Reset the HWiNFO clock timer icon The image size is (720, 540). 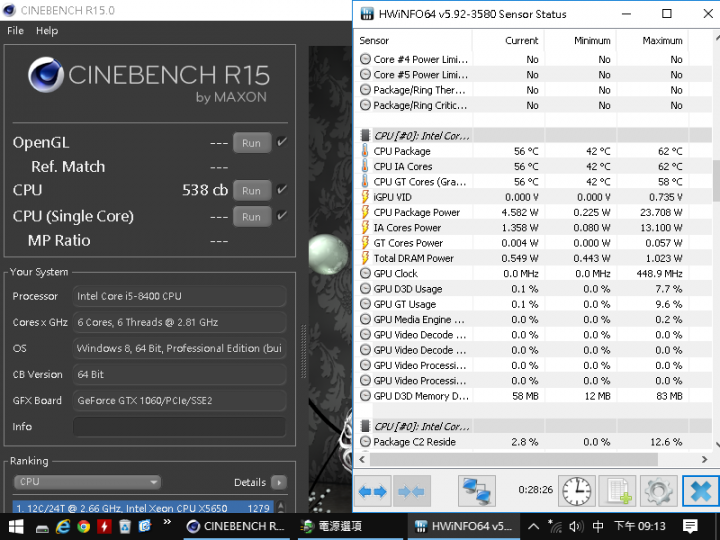tap(577, 491)
